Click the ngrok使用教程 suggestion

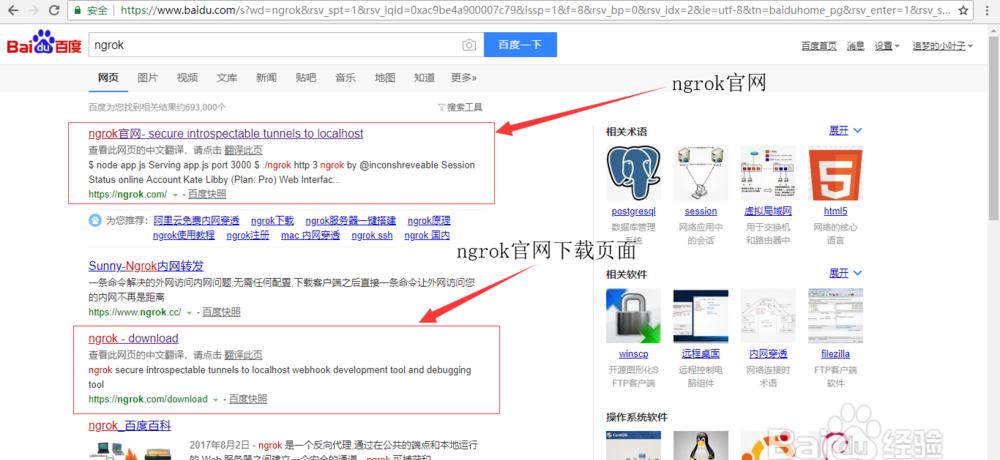[x=184, y=235]
